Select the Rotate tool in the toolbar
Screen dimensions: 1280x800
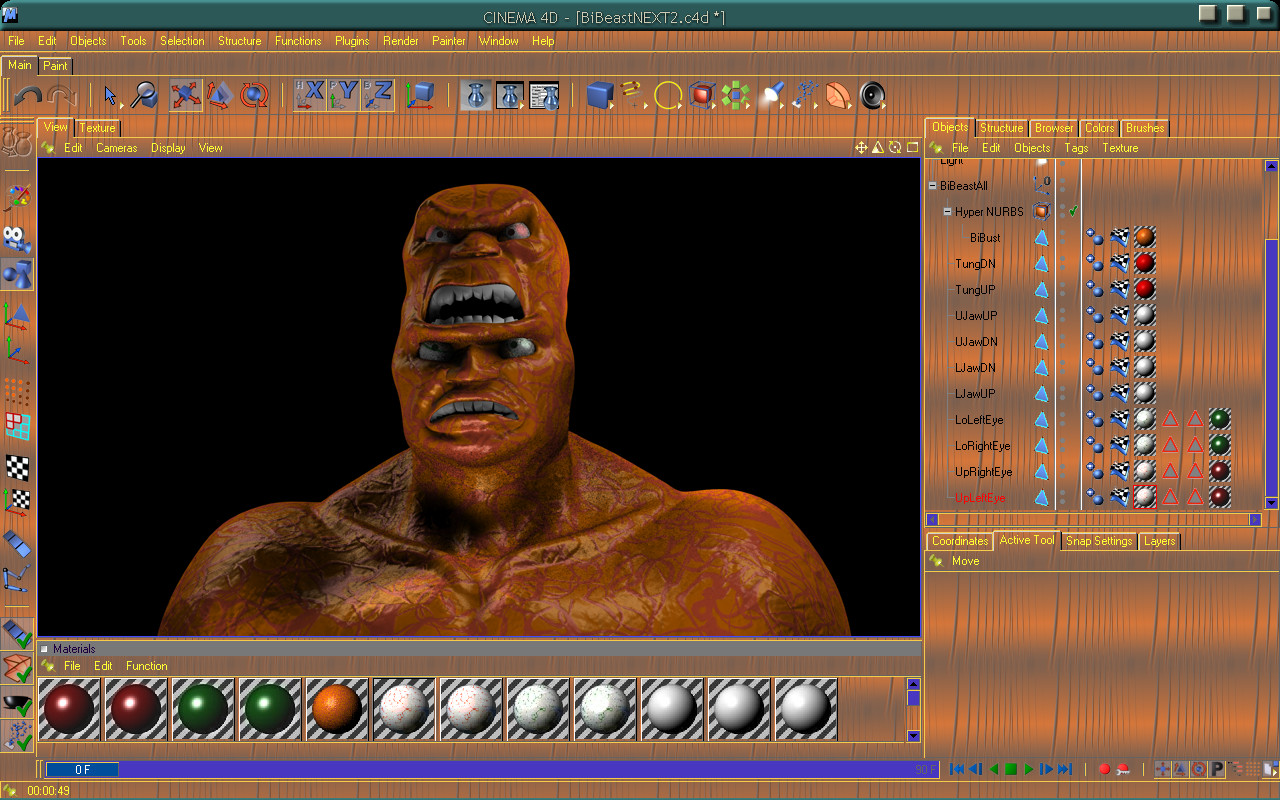(x=254, y=95)
